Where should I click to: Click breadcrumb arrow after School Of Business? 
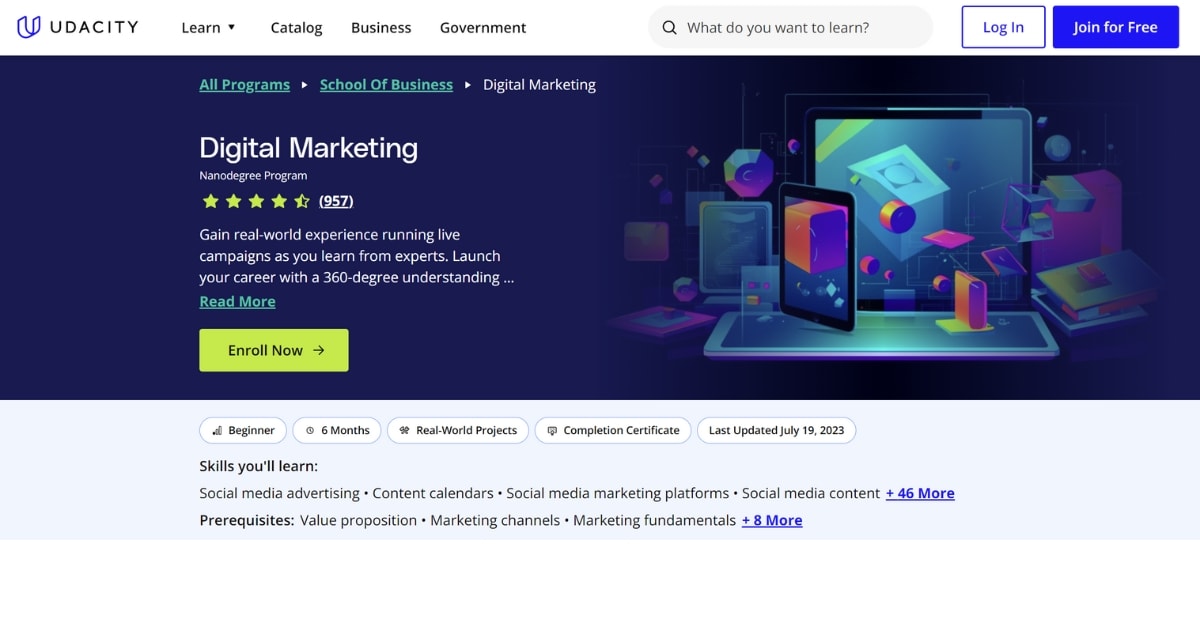point(467,85)
